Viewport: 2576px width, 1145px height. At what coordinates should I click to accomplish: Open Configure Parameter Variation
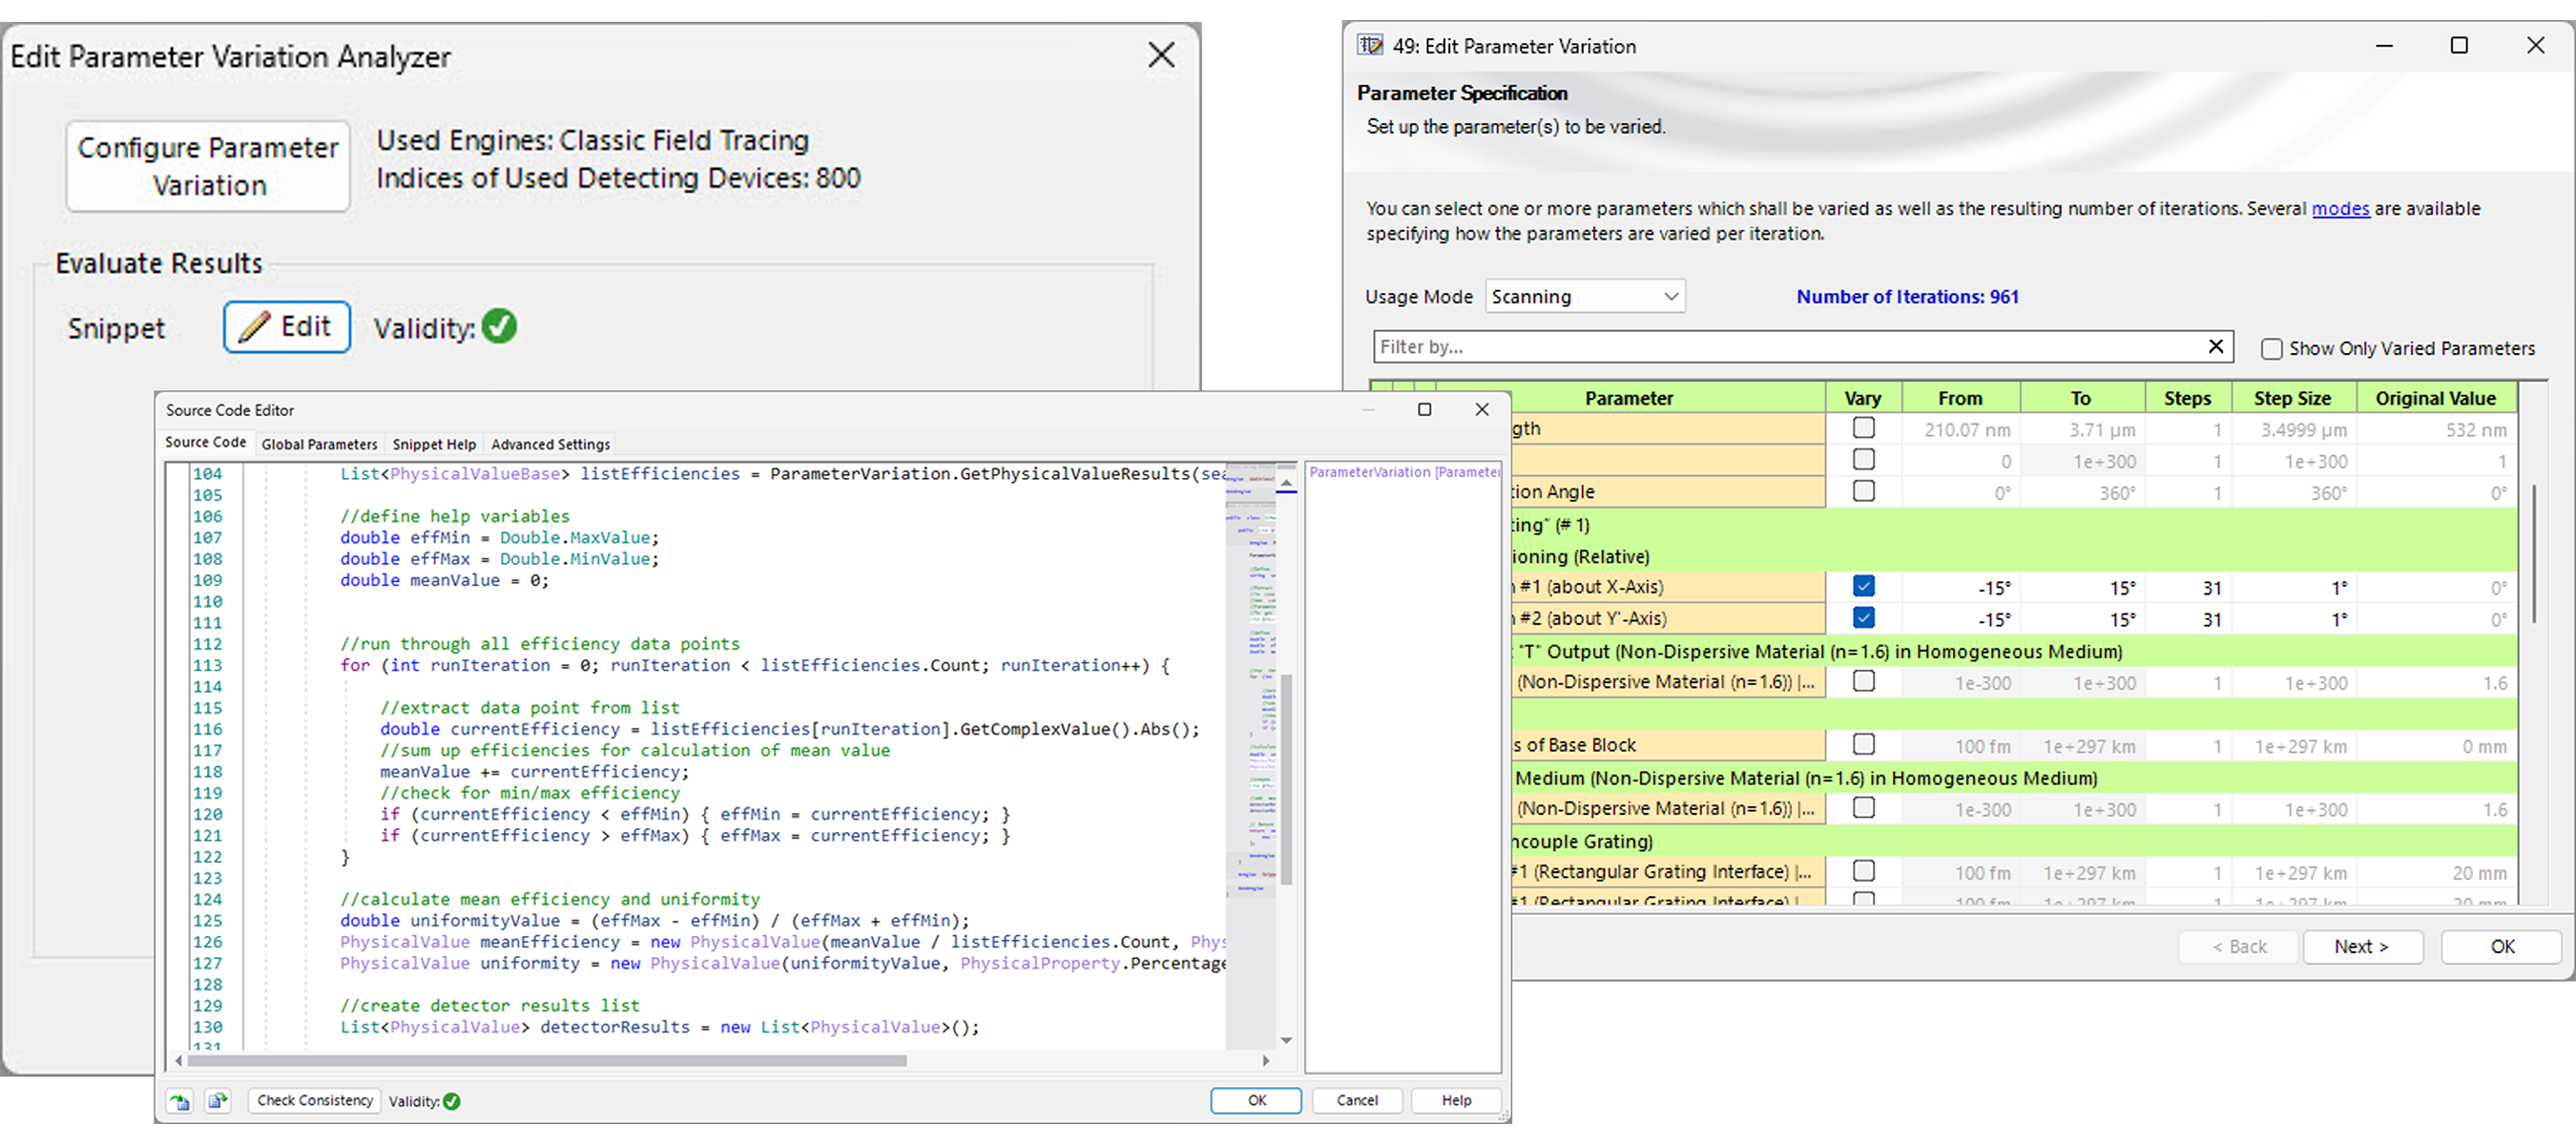[x=207, y=165]
